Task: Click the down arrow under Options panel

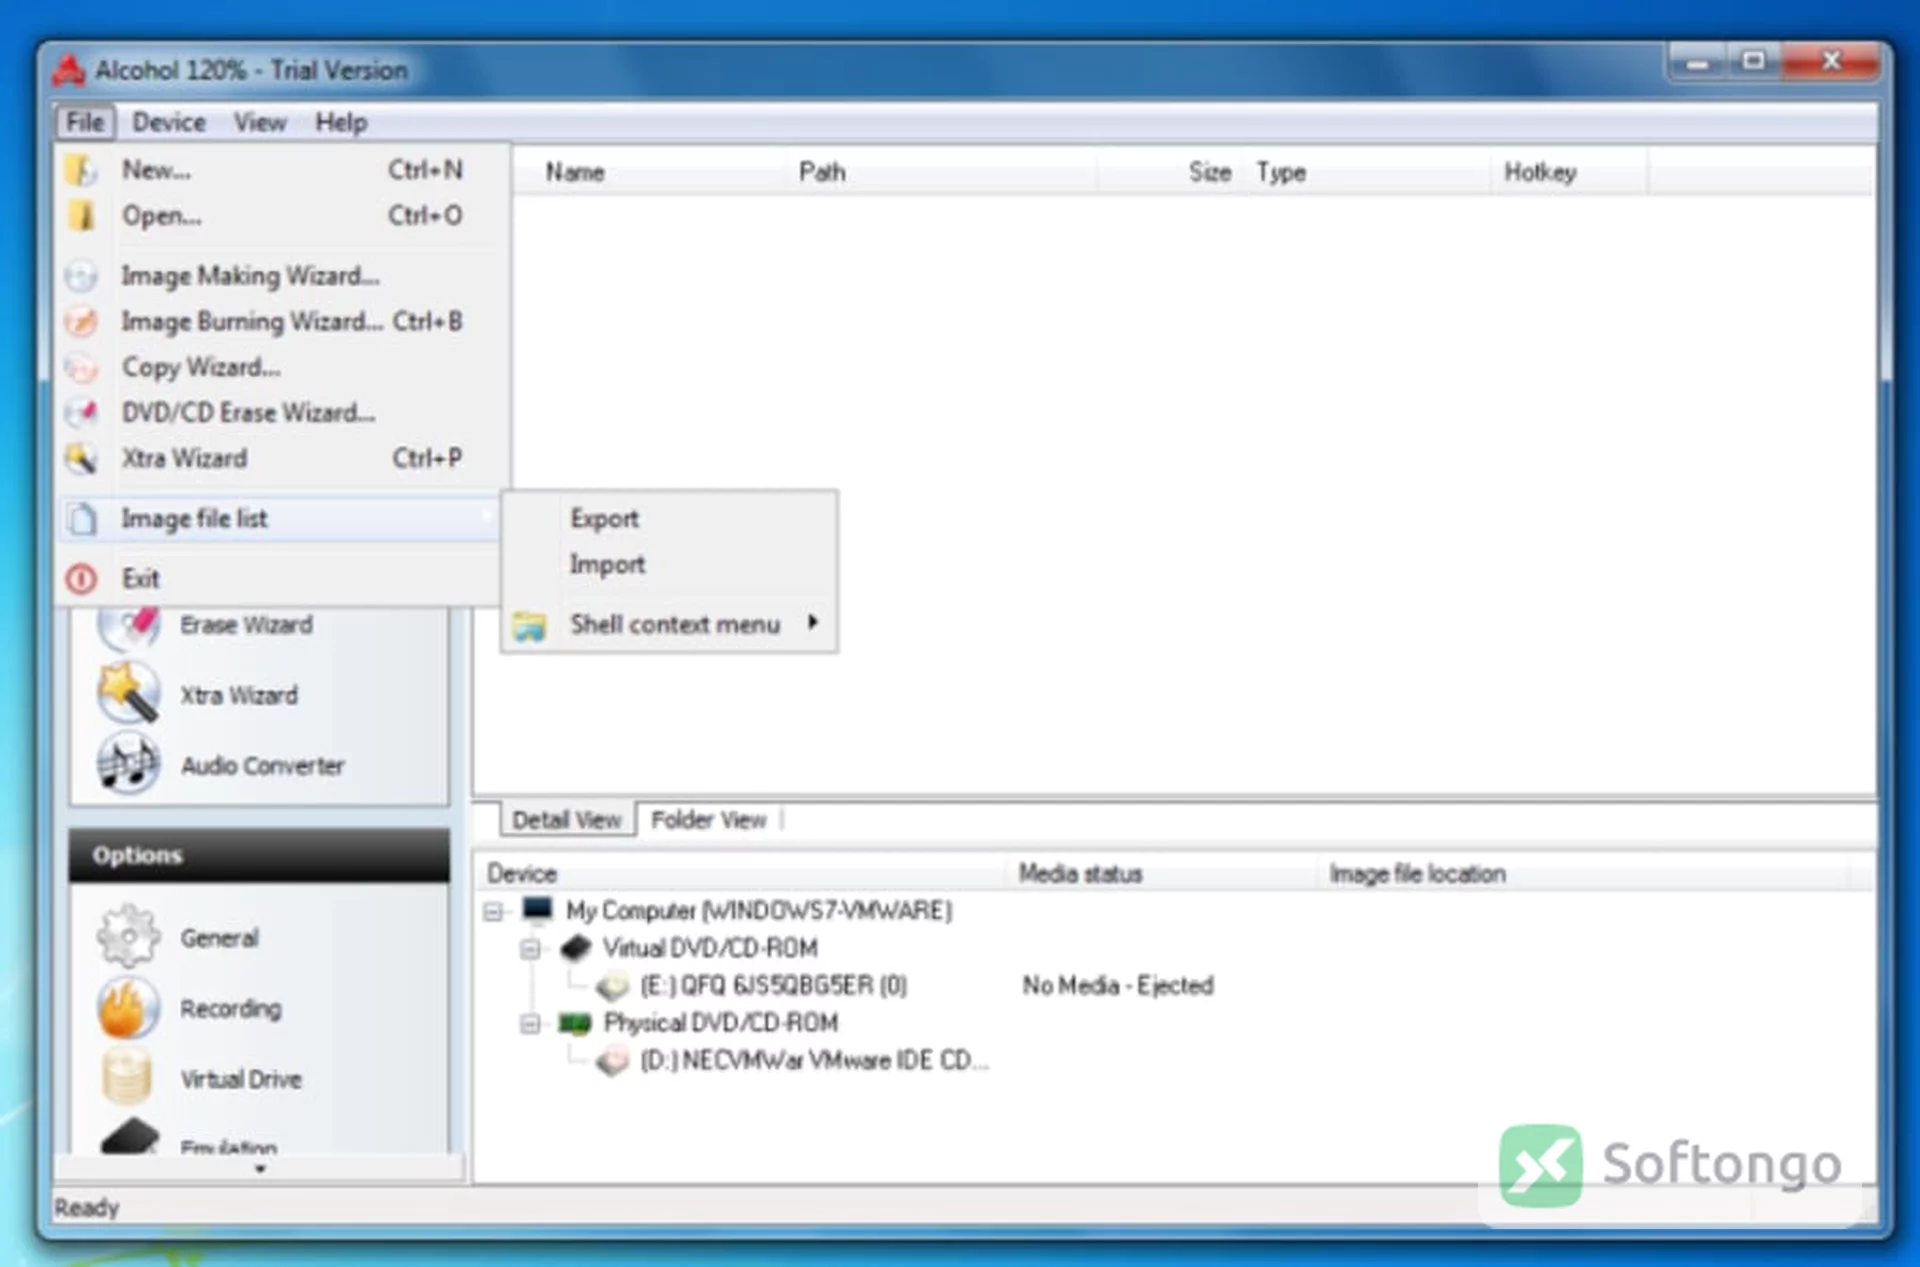Action: pyautogui.click(x=260, y=1168)
